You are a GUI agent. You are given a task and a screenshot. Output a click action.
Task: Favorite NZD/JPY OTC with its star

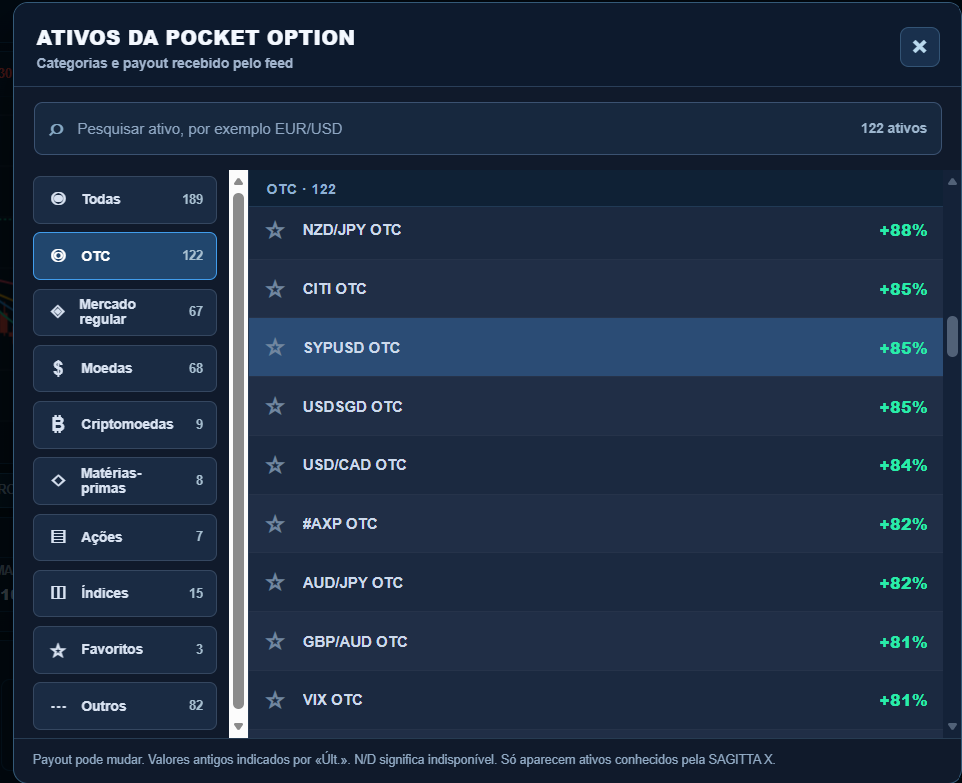[x=275, y=230]
